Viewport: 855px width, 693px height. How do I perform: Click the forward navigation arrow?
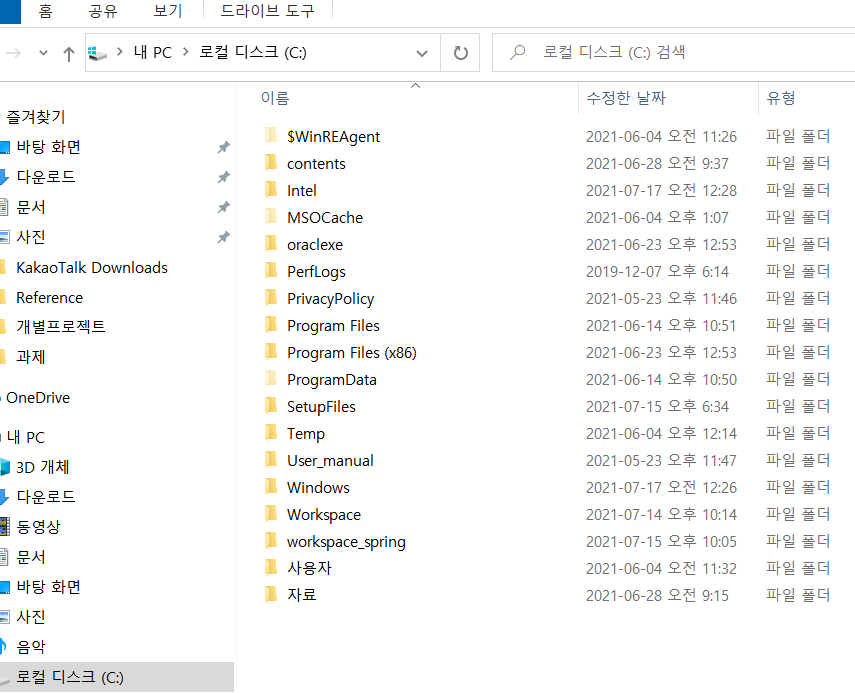pyautogui.click(x=14, y=53)
